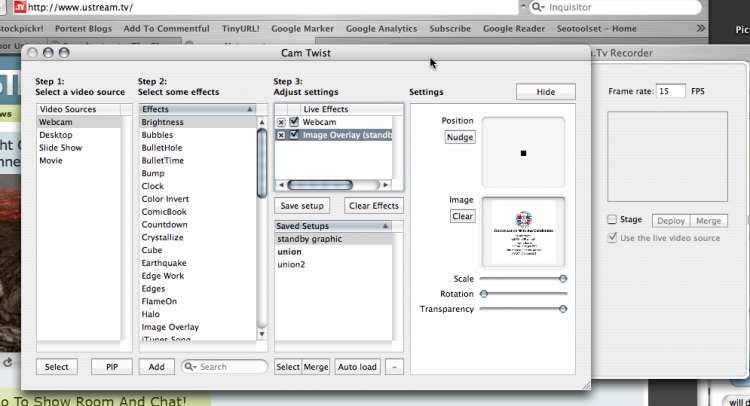Screen dimensions: 750x406
Task: Select the Bubbles effect
Action: pyautogui.click(x=198, y=135)
